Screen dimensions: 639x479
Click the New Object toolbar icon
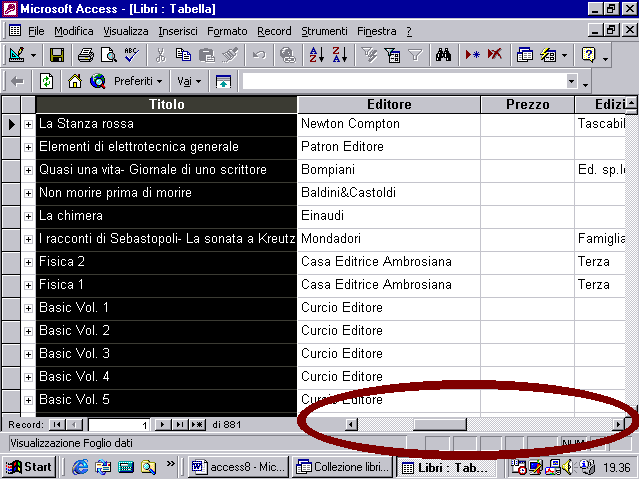click(548, 55)
